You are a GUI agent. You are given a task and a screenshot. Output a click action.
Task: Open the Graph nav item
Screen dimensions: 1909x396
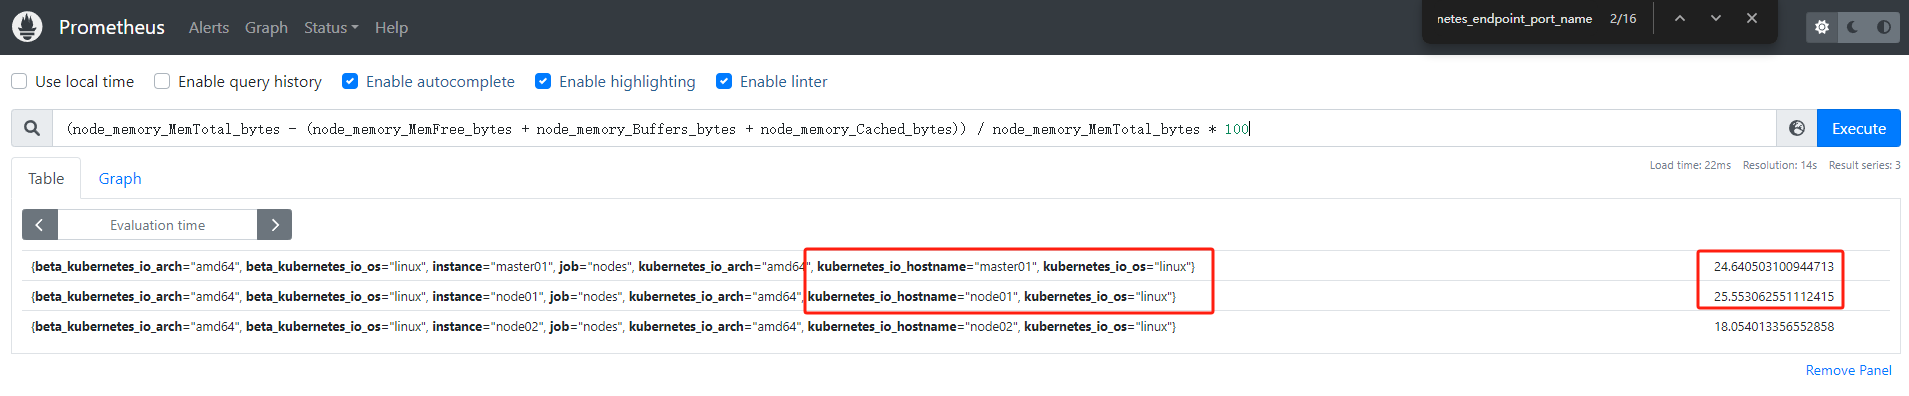pos(266,27)
